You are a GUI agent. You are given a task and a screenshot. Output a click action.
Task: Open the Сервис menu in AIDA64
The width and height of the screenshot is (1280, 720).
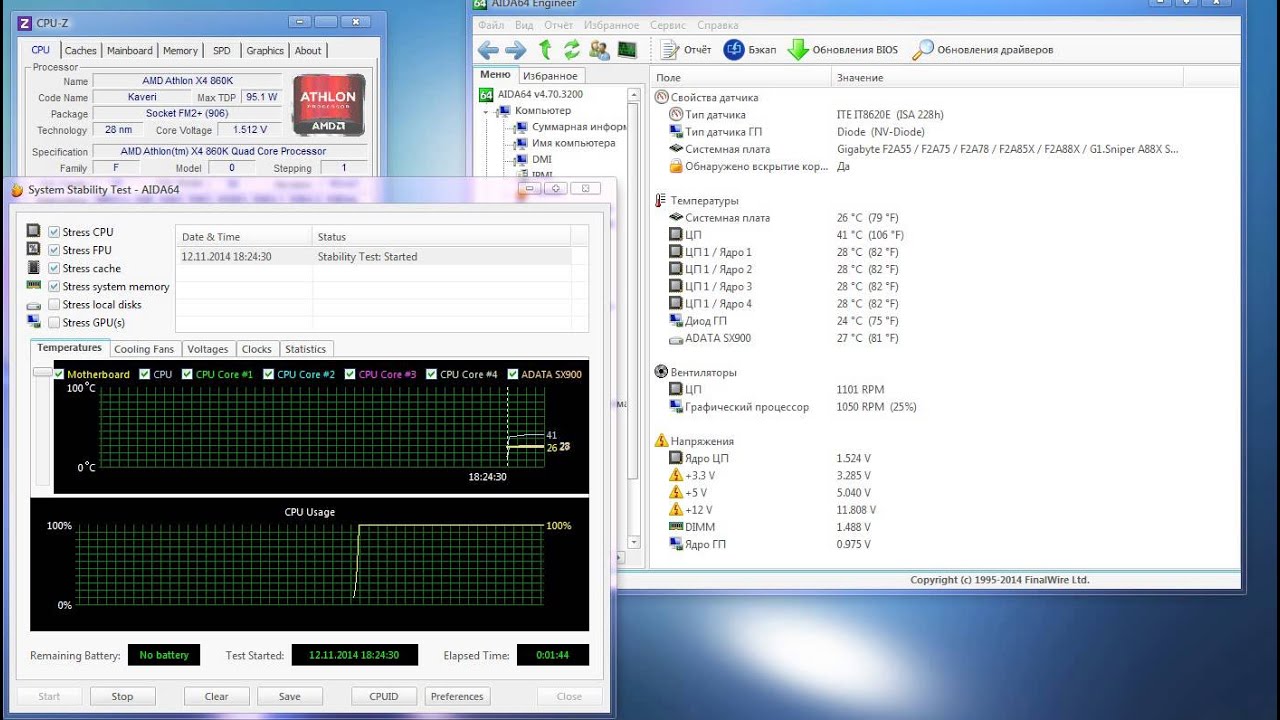(x=668, y=25)
